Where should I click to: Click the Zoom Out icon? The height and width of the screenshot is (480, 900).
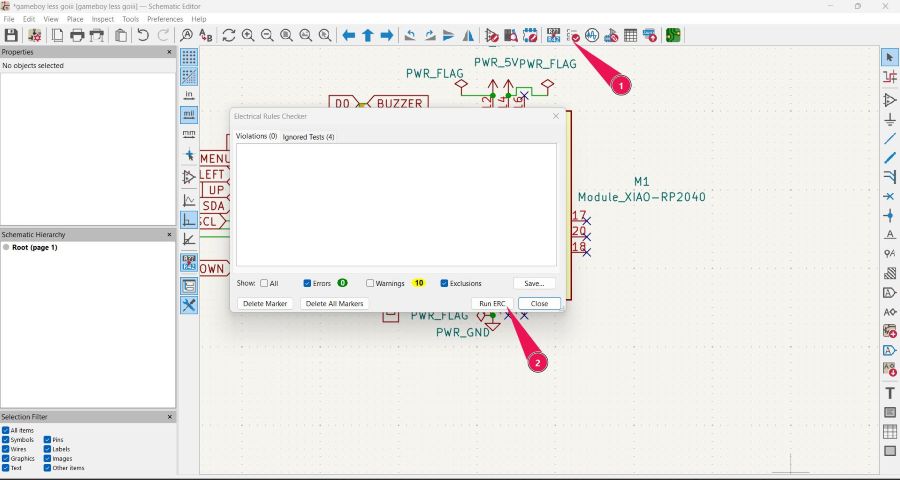pyautogui.click(x=267, y=35)
